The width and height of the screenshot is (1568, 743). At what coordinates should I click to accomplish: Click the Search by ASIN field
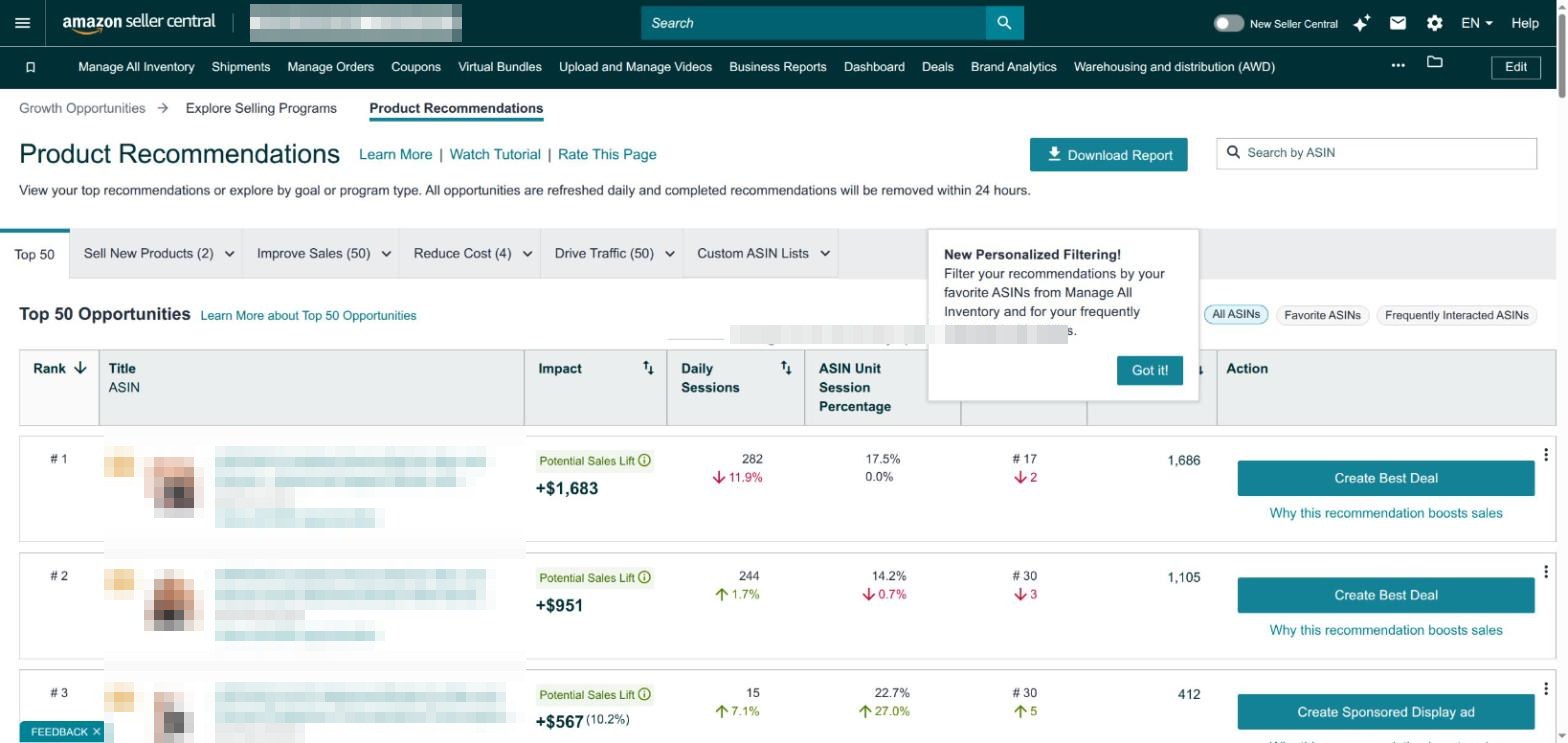coord(1377,153)
